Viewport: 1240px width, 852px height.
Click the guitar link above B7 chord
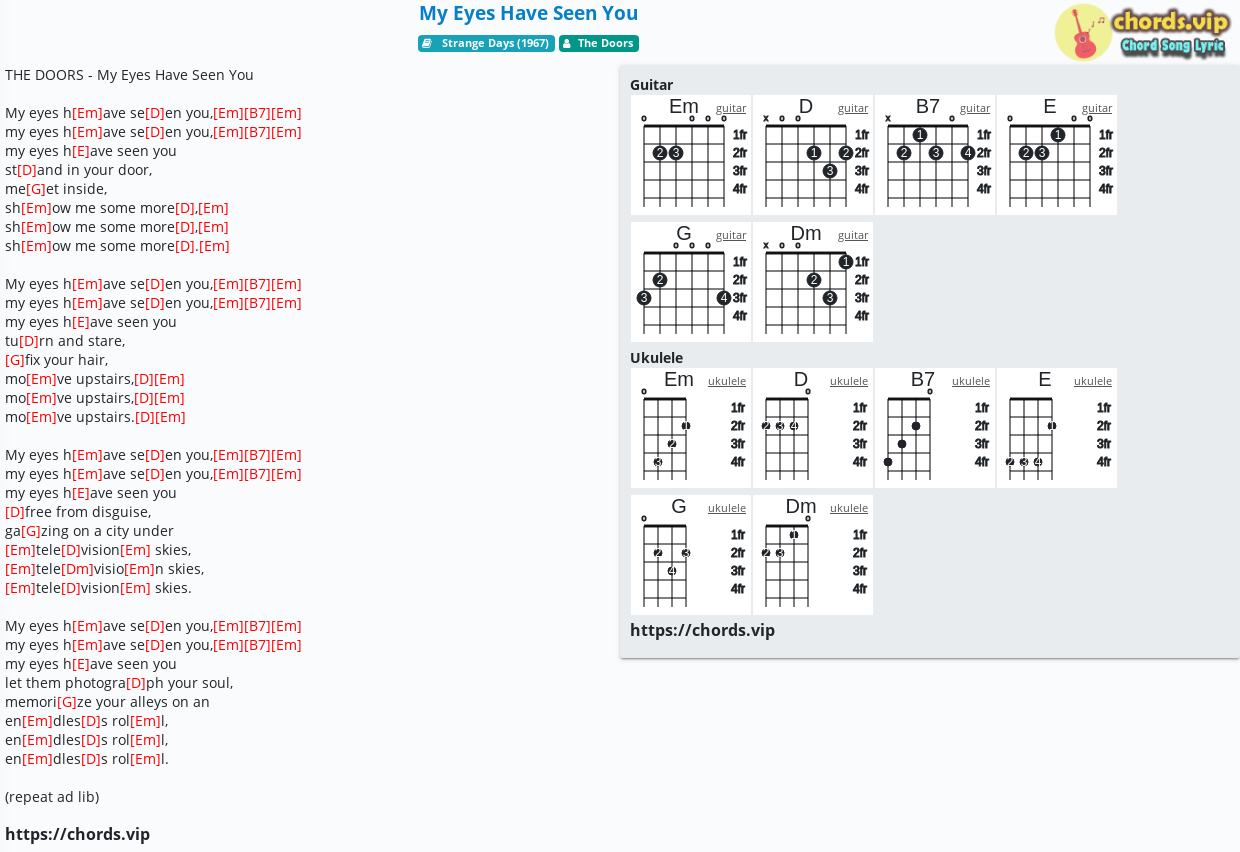click(975, 108)
